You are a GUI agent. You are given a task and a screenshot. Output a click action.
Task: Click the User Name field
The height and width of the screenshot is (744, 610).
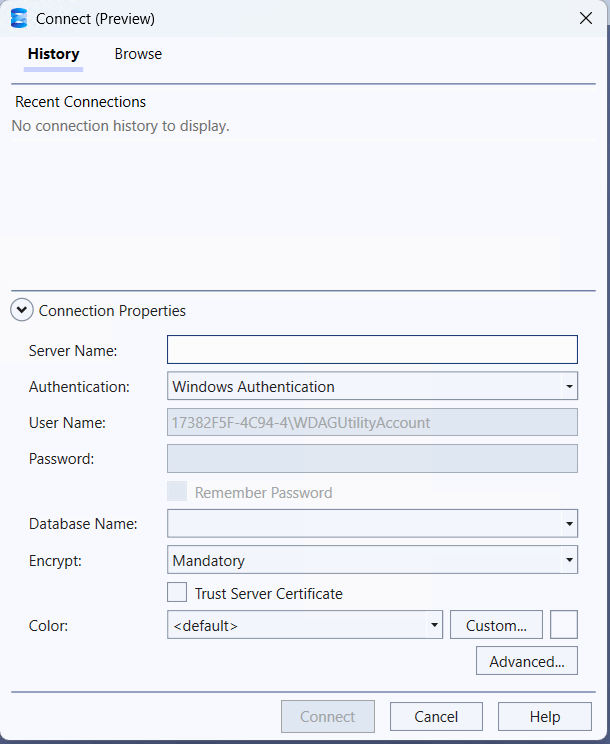click(x=372, y=422)
